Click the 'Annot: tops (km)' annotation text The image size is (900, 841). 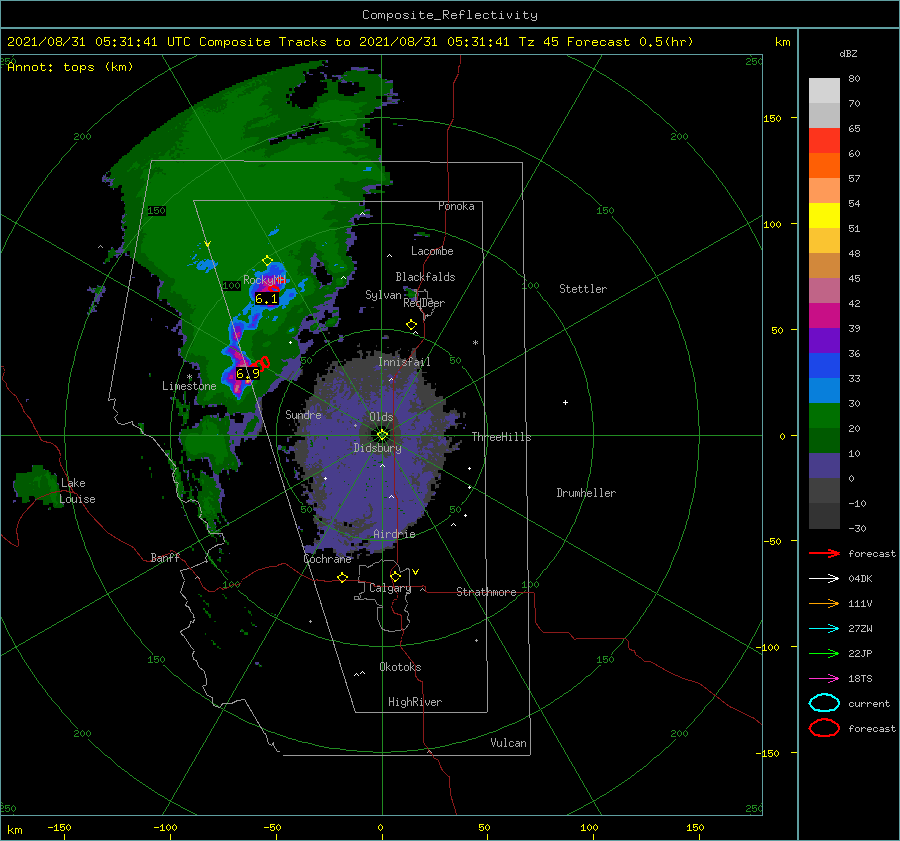(x=70, y=67)
